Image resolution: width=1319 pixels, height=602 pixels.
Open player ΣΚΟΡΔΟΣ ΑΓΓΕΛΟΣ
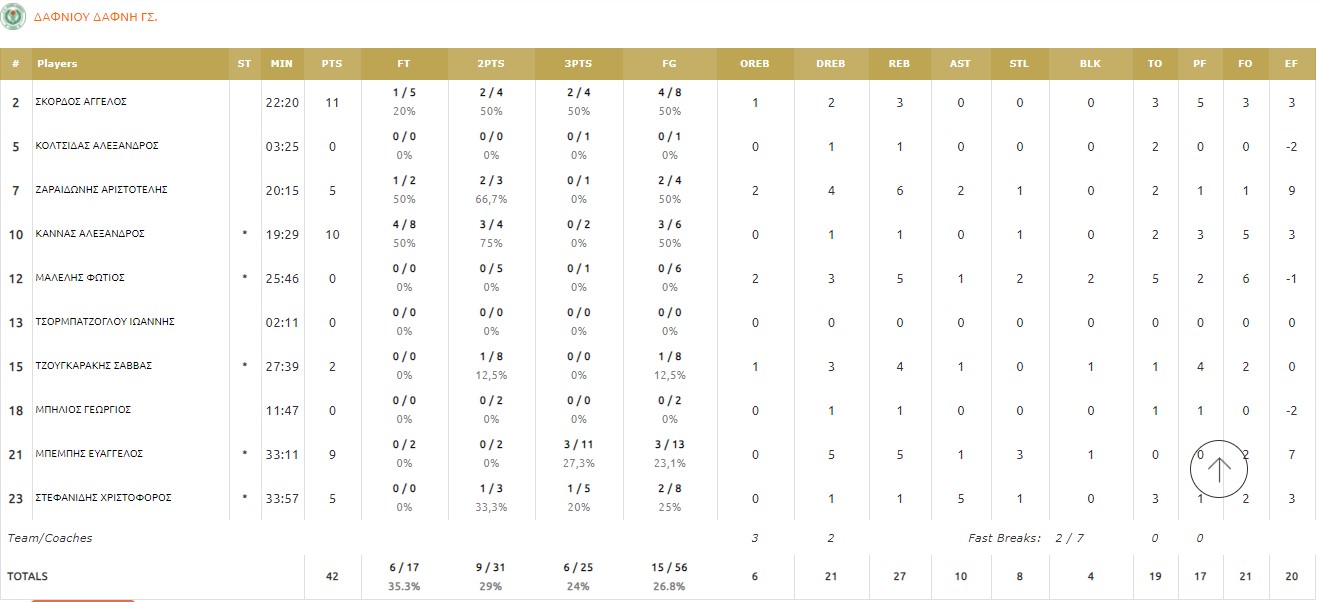81,102
